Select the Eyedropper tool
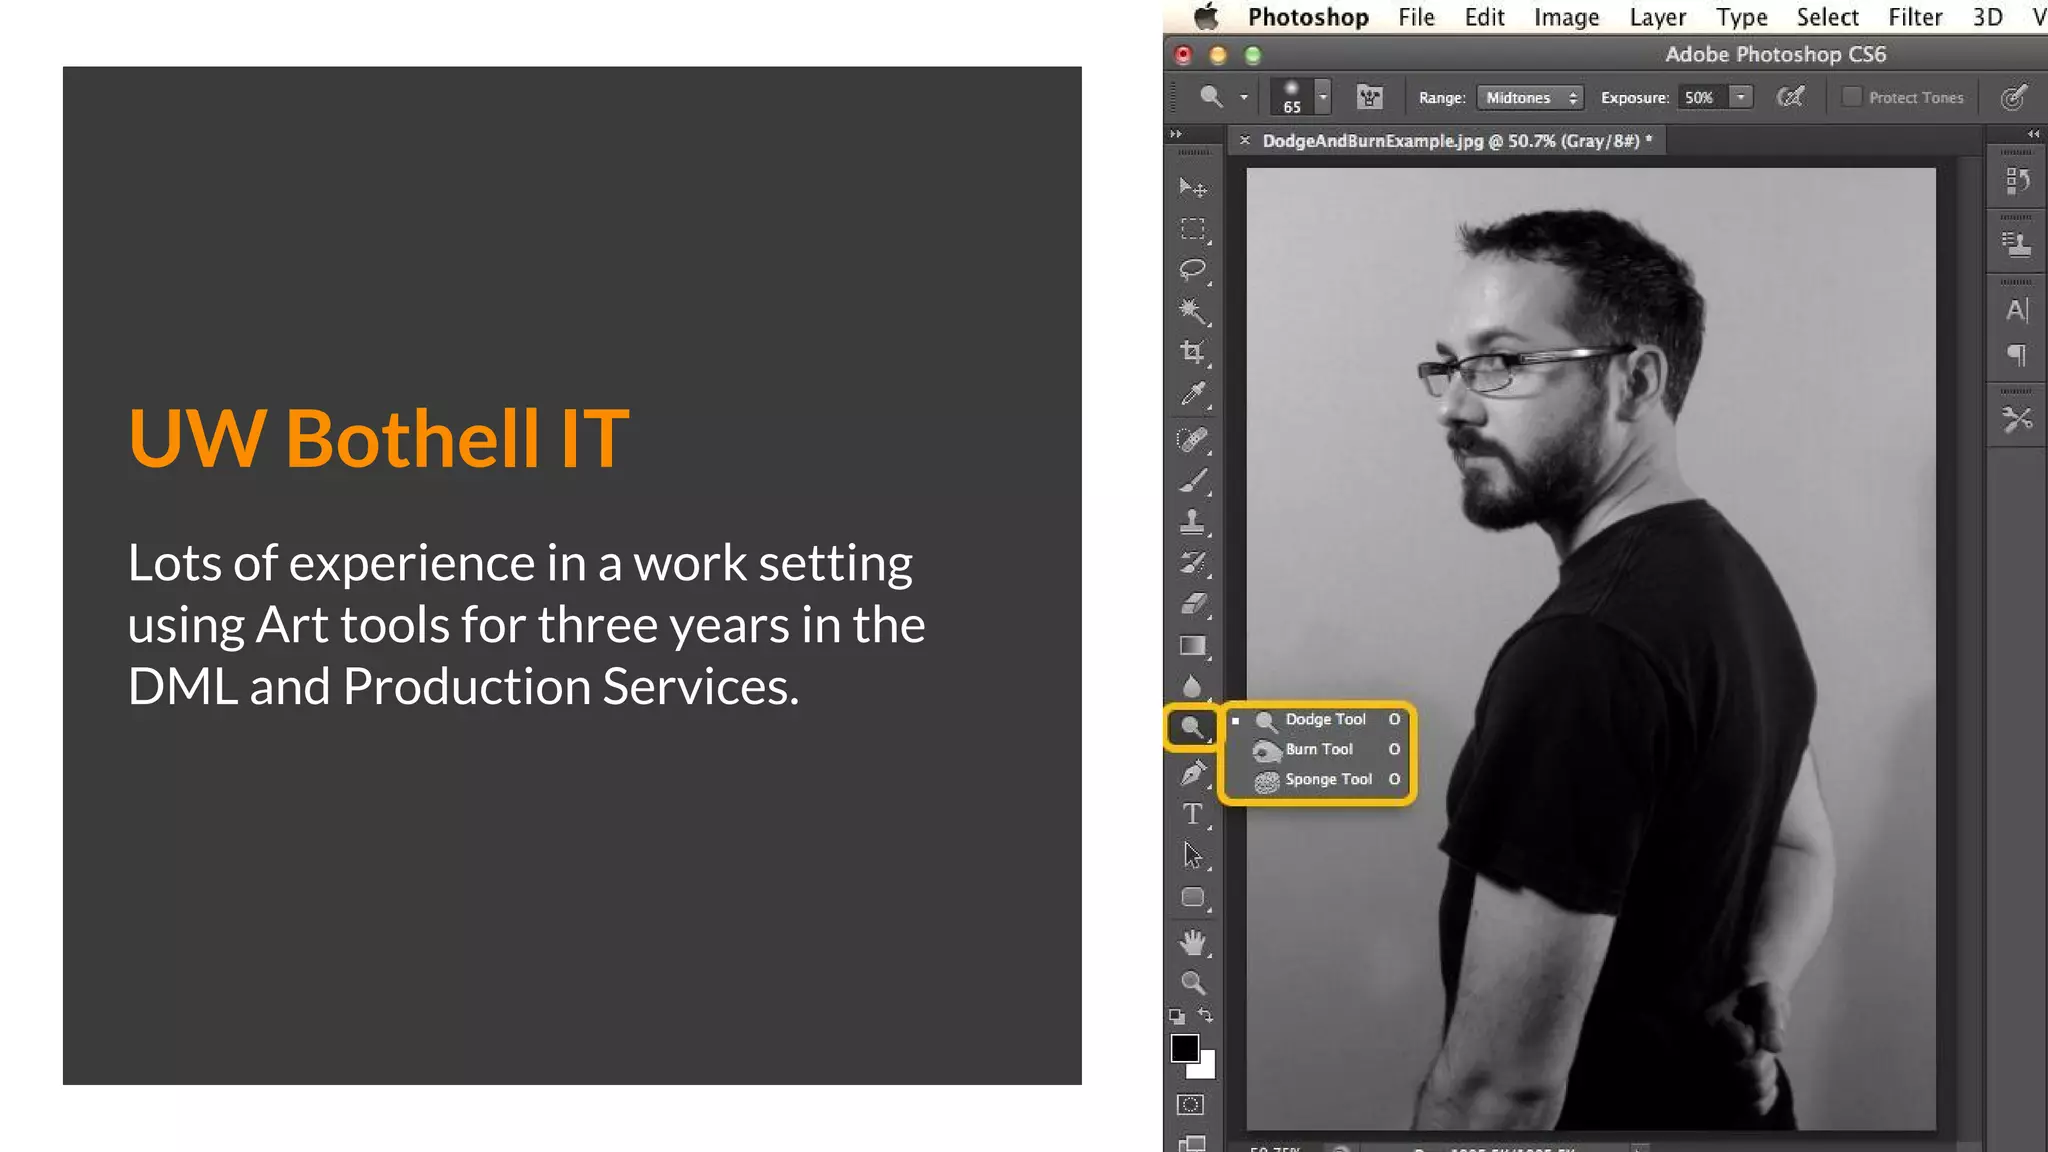Image resolution: width=2048 pixels, height=1152 pixels. [x=1192, y=394]
